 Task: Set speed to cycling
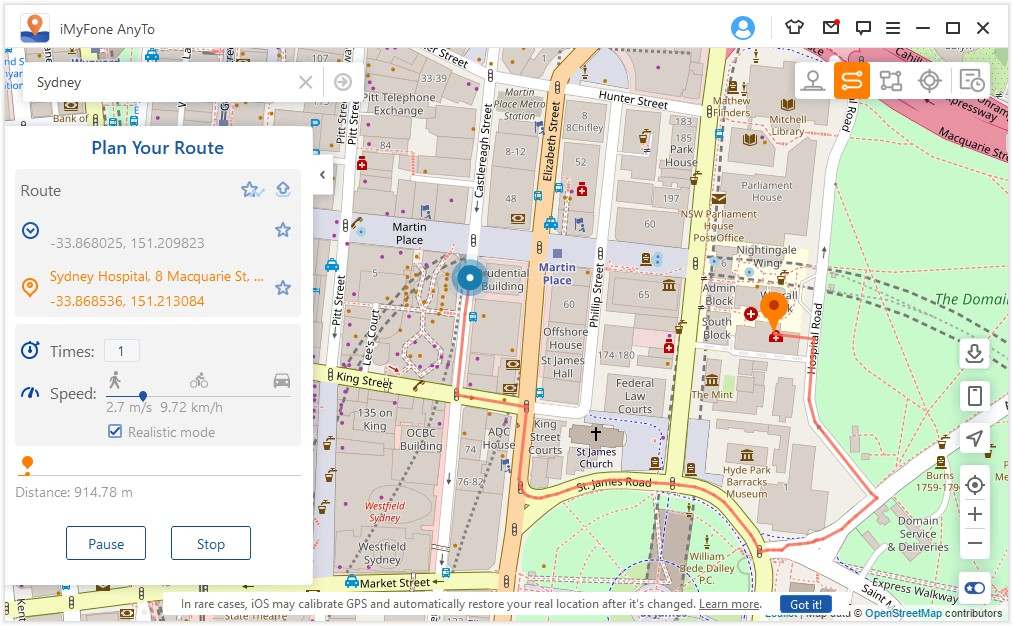pyautogui.click(x=199, y=381)
